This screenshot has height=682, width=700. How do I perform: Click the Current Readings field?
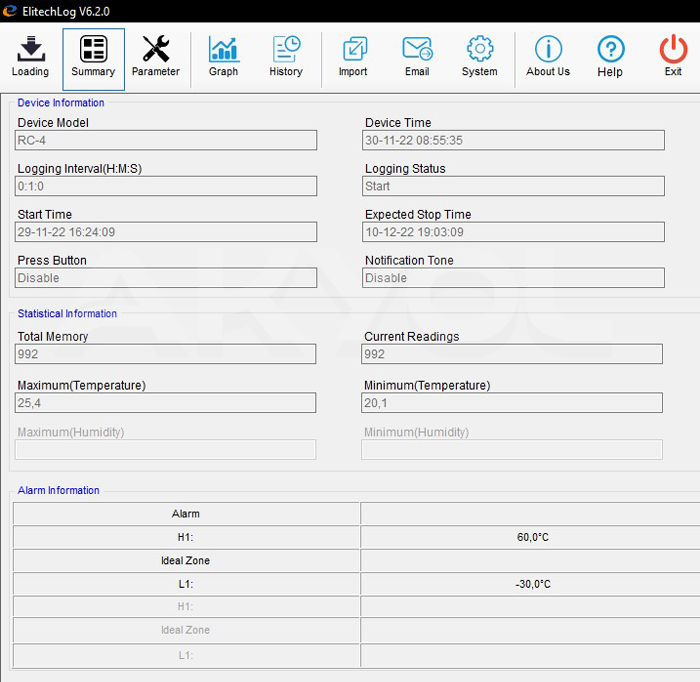(x=512, y=354)
